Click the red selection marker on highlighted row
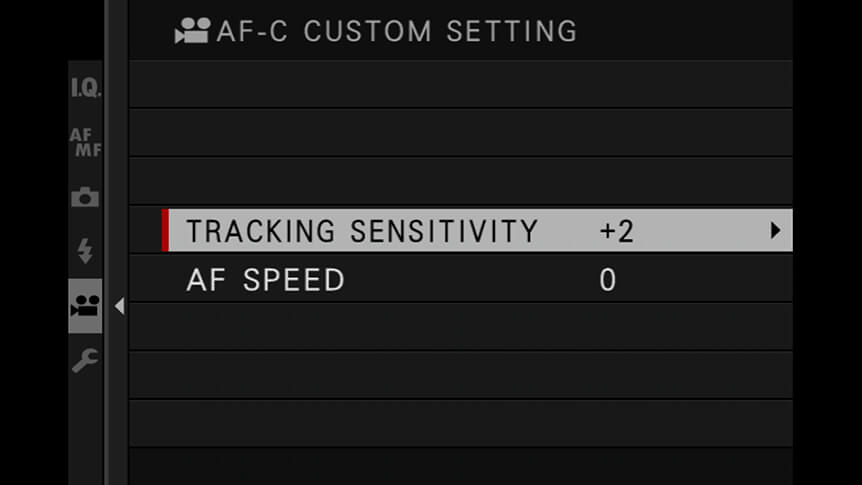The height and width of the screenshot is (485, 862). [165, 230]
